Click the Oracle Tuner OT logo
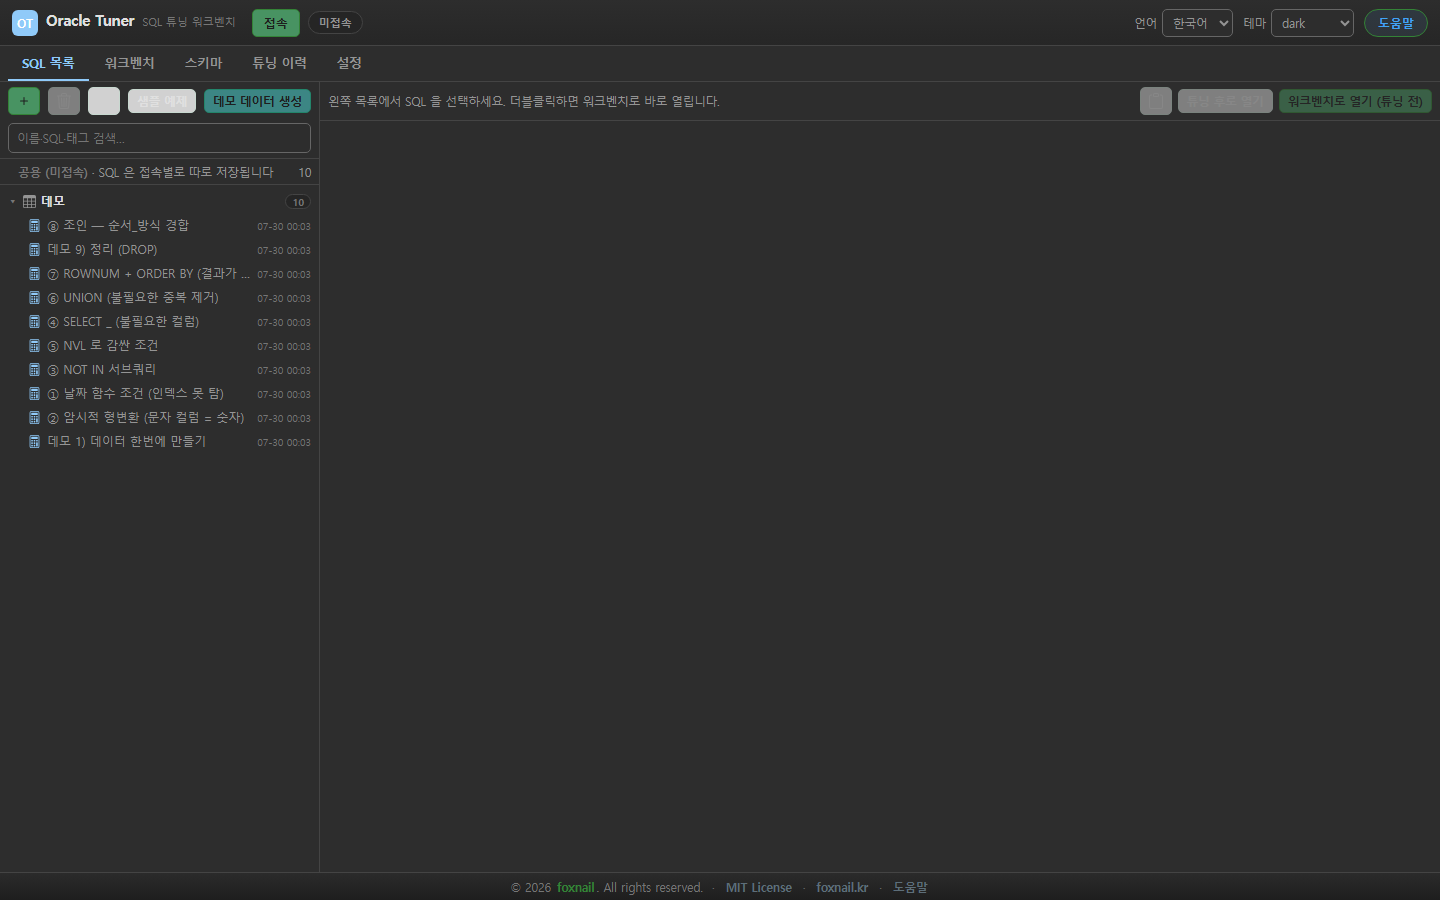This screenshot has height=900, width=1440. pos(25,22)
